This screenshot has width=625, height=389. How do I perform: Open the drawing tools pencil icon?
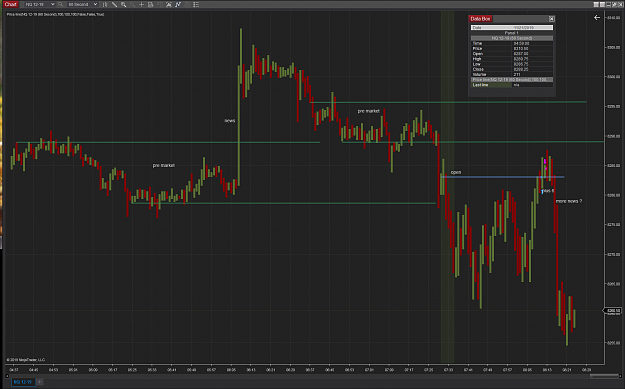[114, 4]
